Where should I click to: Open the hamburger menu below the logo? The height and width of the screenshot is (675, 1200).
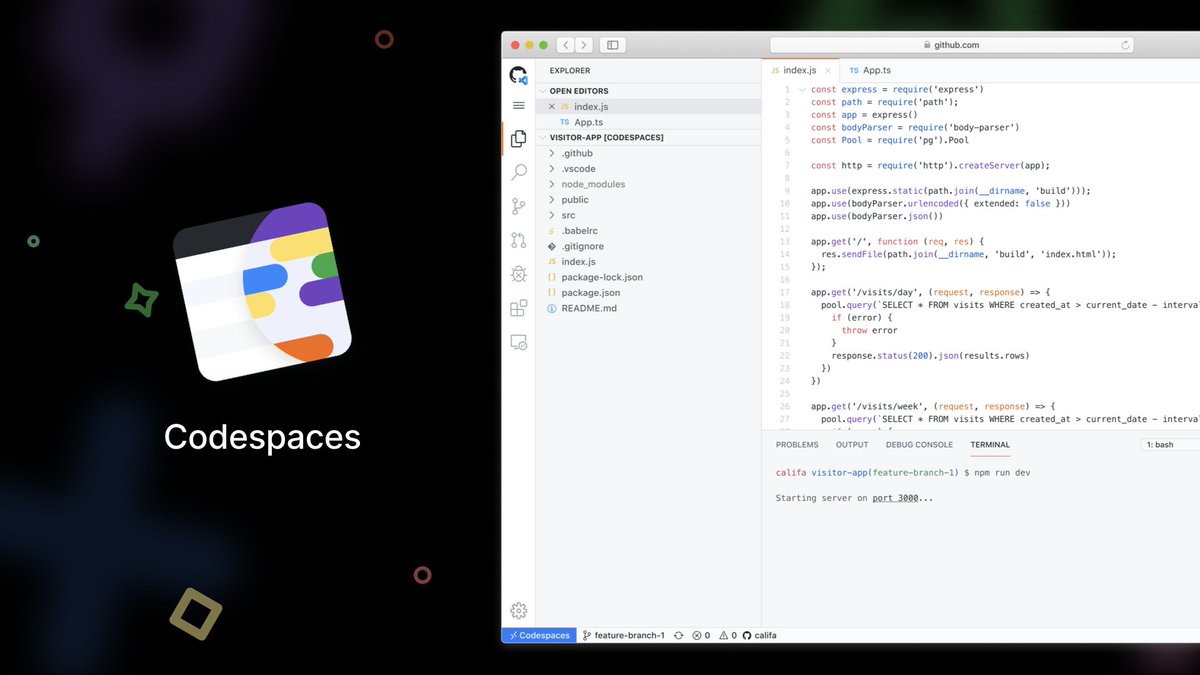(x=518, y=105)
